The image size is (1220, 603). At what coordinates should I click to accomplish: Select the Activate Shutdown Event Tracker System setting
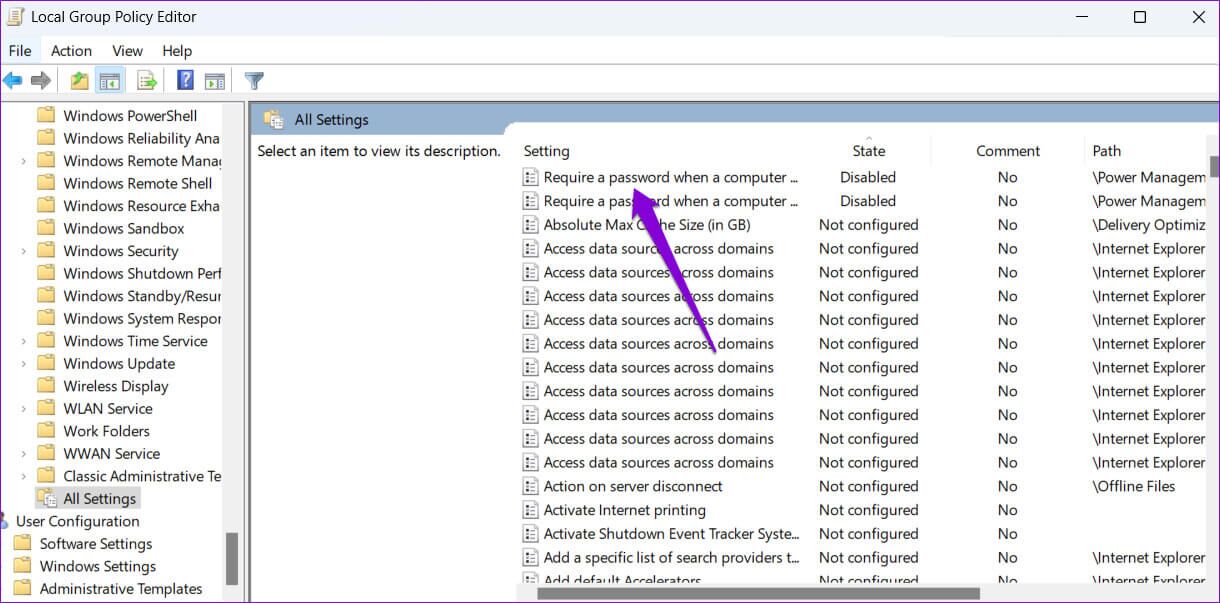point(671,534)
